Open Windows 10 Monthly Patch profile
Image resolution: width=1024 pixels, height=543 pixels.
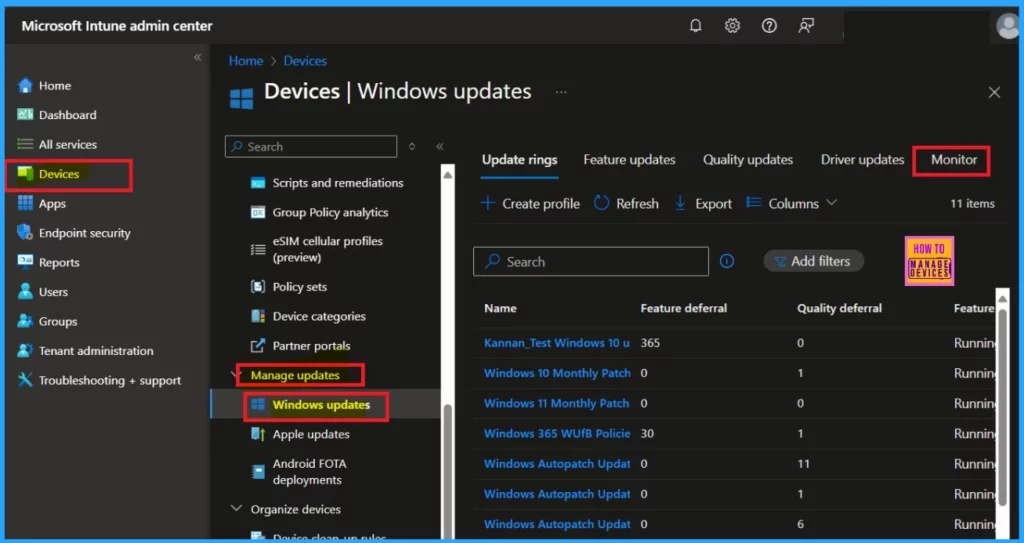tap(557, 373)
